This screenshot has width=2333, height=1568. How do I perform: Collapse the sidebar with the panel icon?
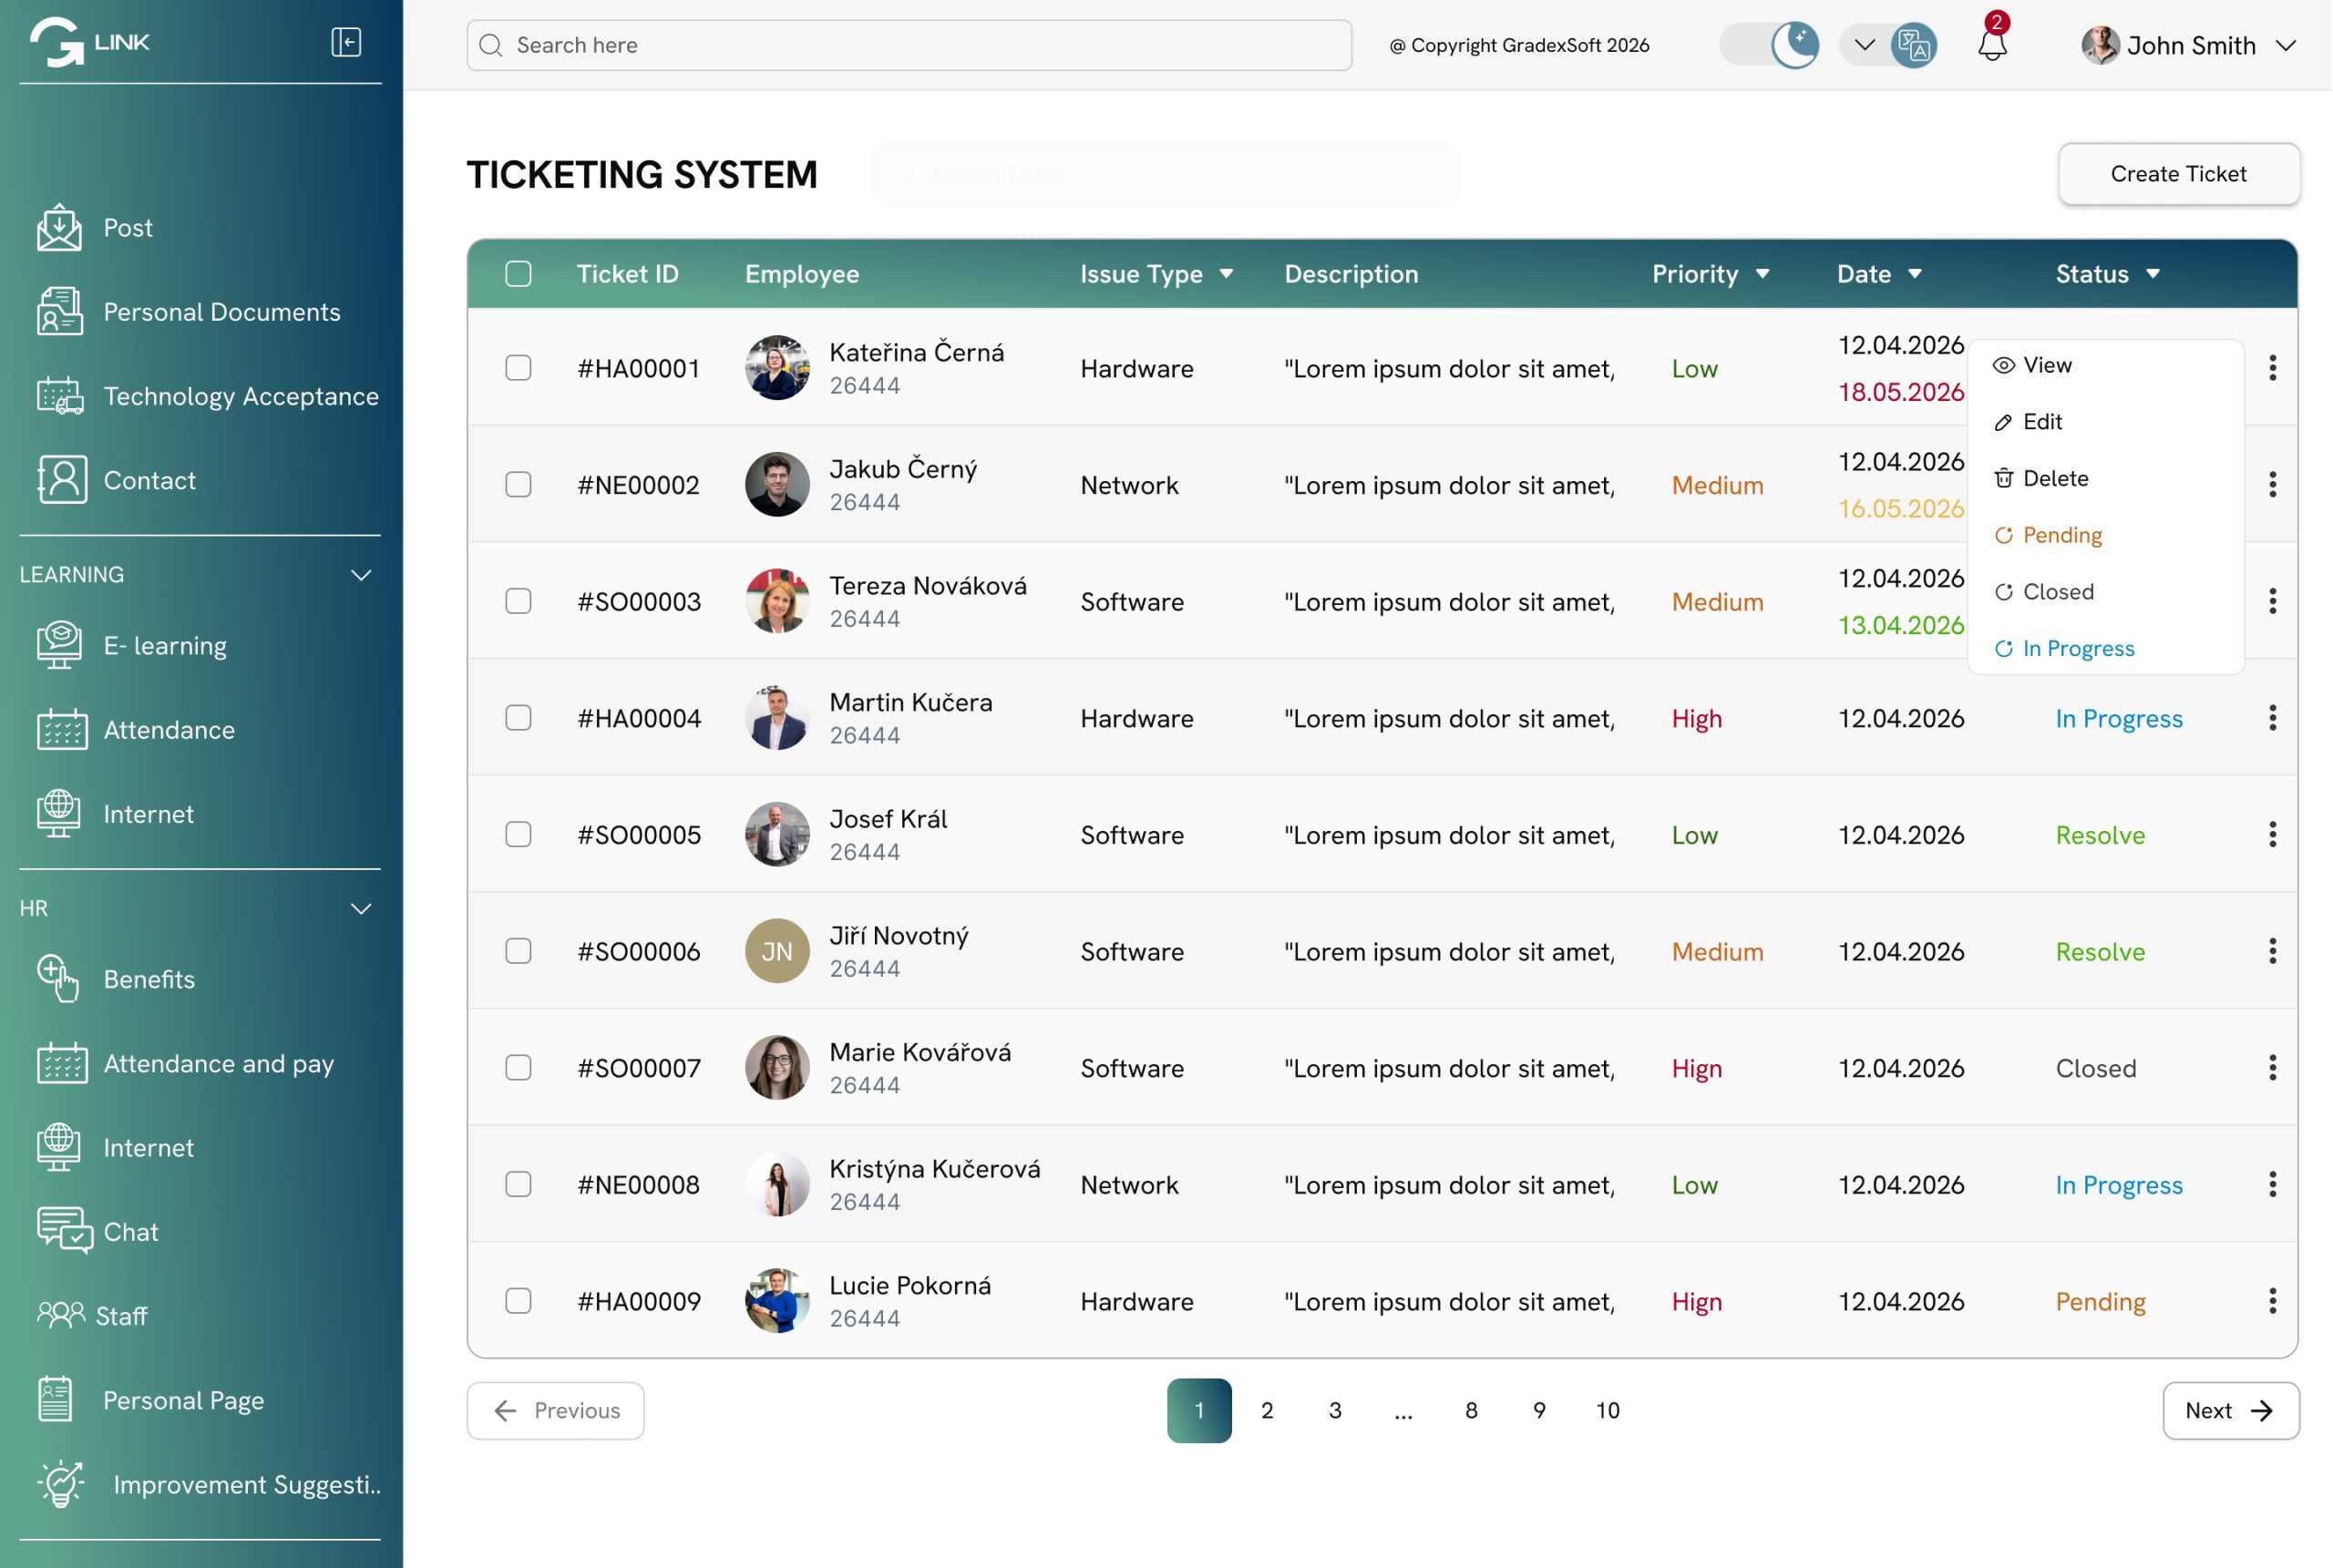coord(346,43)
